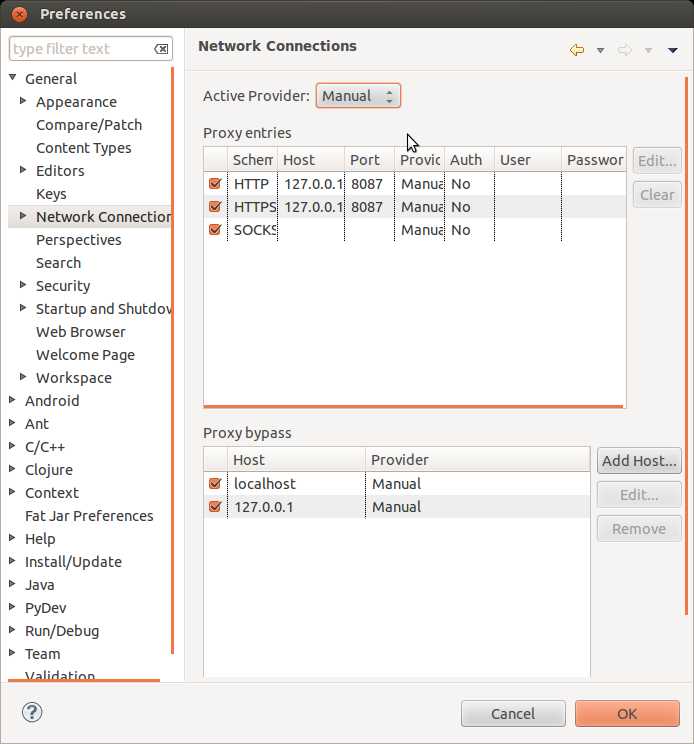This screenshot has height=744, width=694.
Task: Select the localhost bypass host row
Action: (397, 484)
